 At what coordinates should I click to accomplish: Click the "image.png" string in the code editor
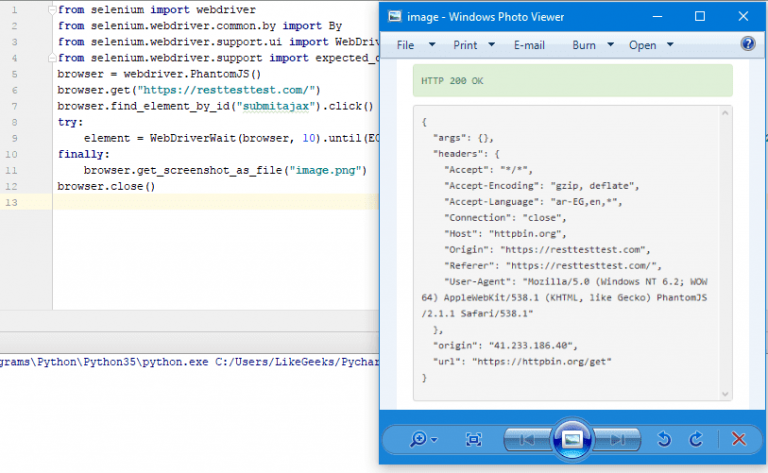[x=325, y=170]
